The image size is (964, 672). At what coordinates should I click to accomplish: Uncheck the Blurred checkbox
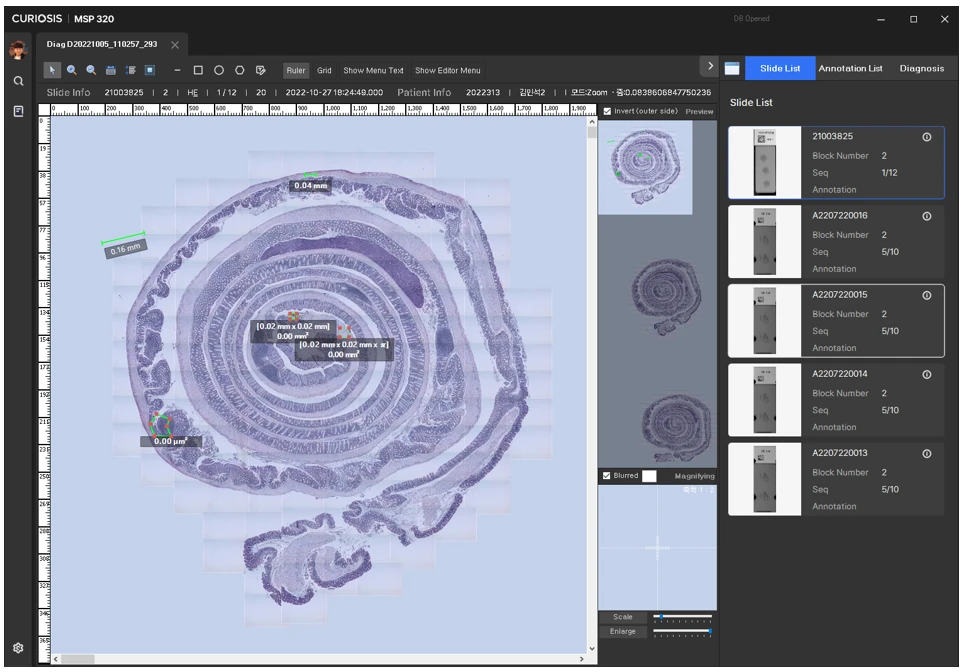click(x=607, y=475)
